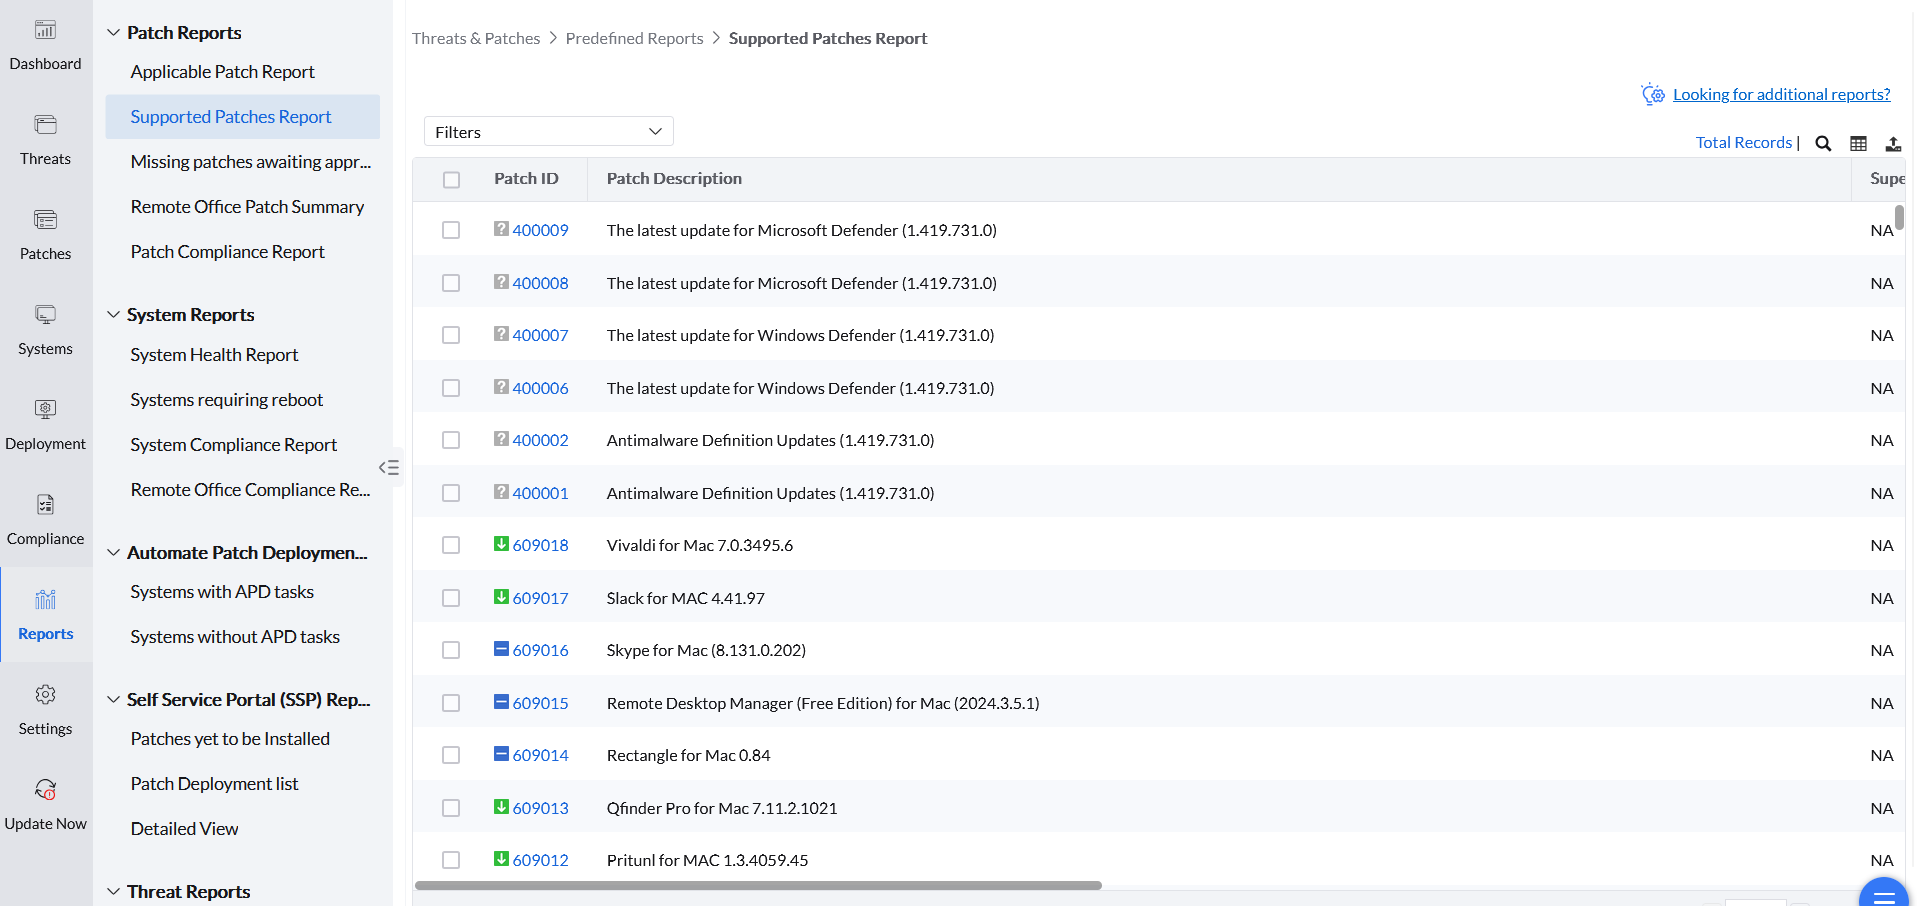This screenshot has height=906, width=1917.
Task: Open the Deployment sidebar icon
Action: pos(45,409)
